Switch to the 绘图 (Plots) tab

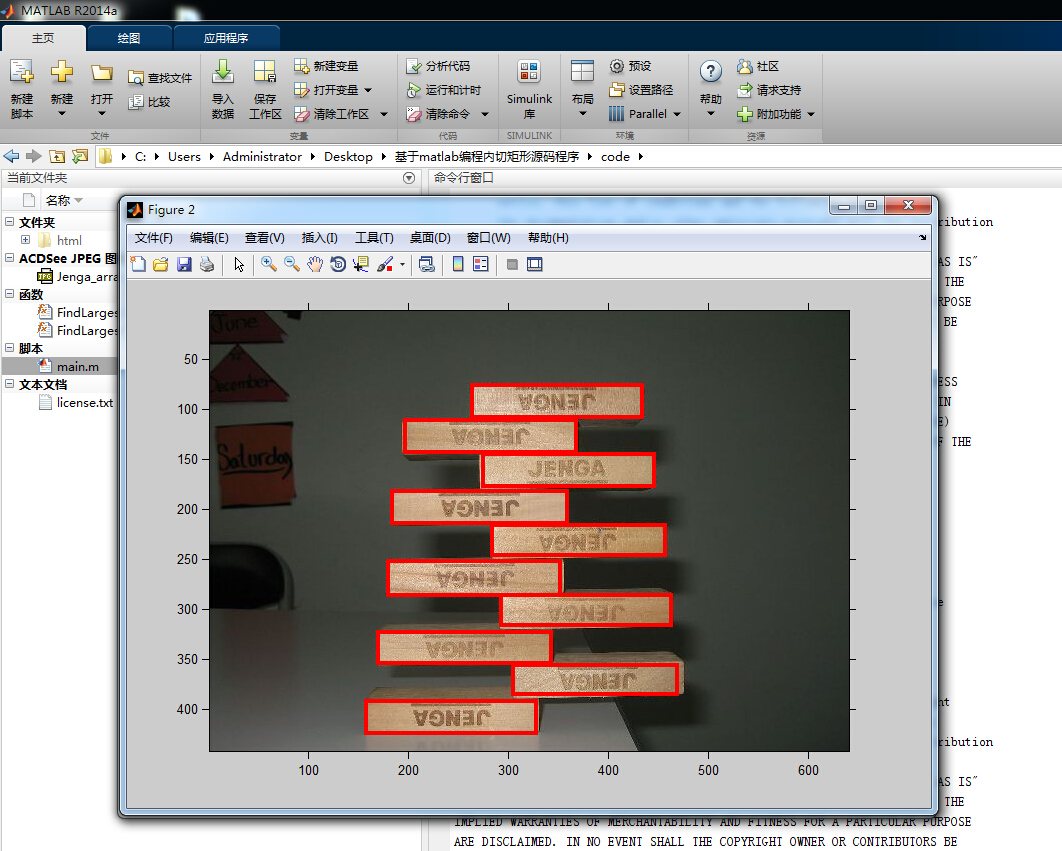click(129, 38)
